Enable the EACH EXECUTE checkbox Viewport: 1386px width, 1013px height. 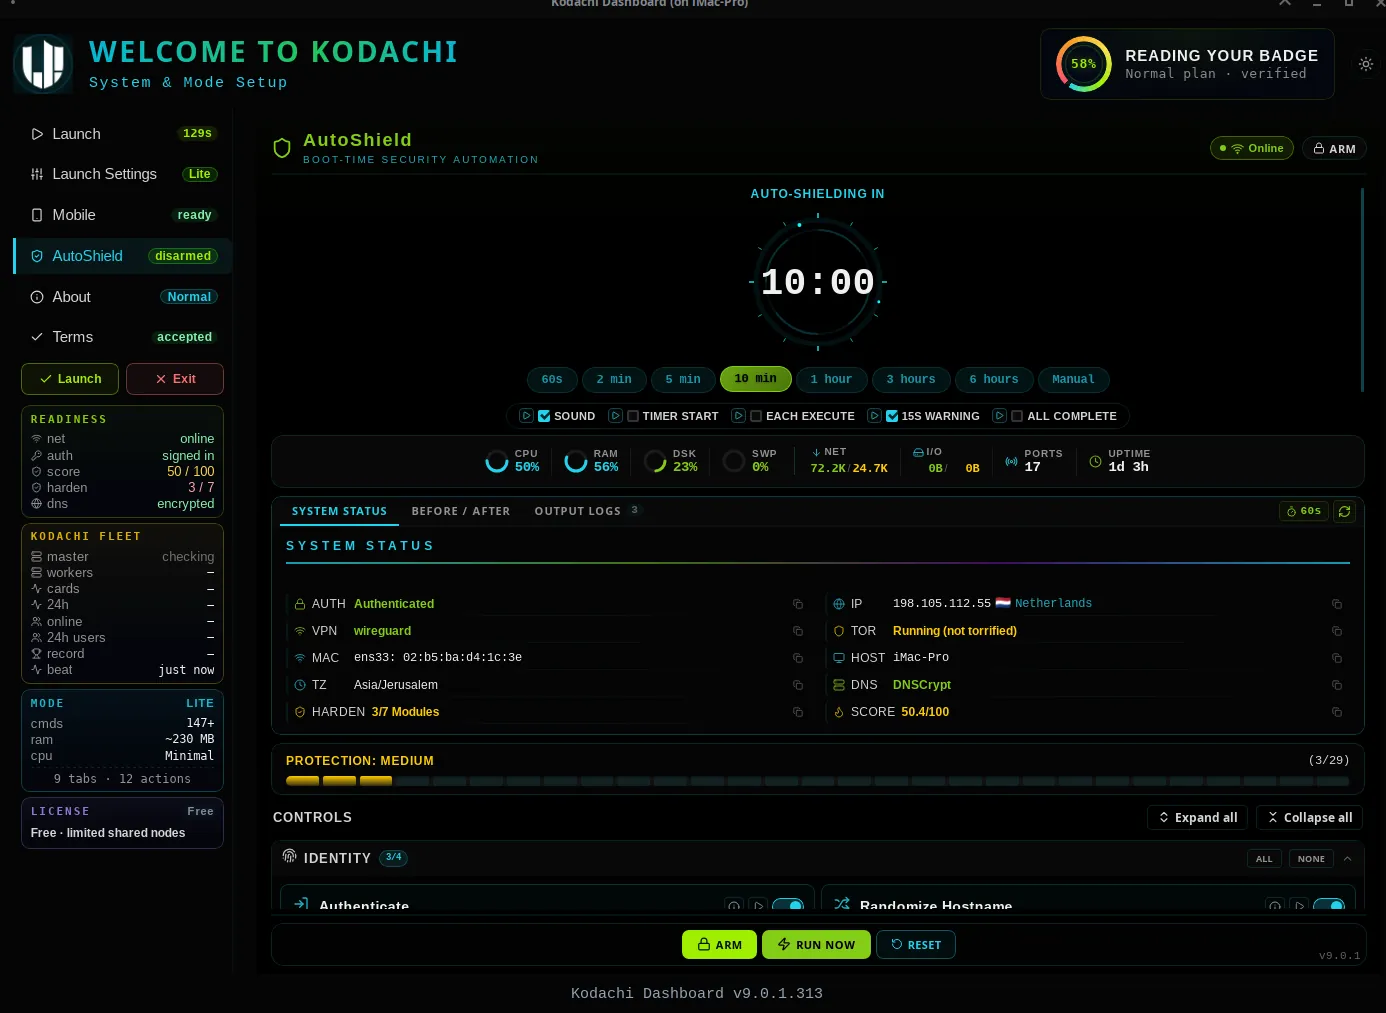tap(756, 416)
